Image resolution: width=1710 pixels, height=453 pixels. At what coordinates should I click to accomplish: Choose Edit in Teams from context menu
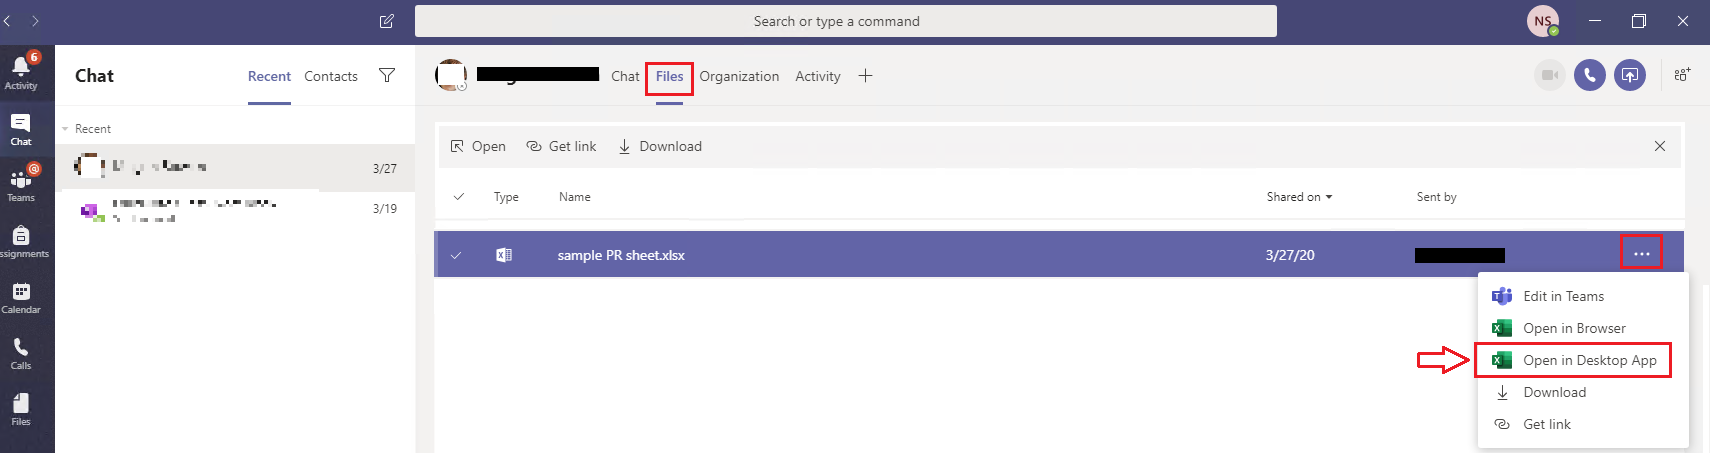(1583, 296)
